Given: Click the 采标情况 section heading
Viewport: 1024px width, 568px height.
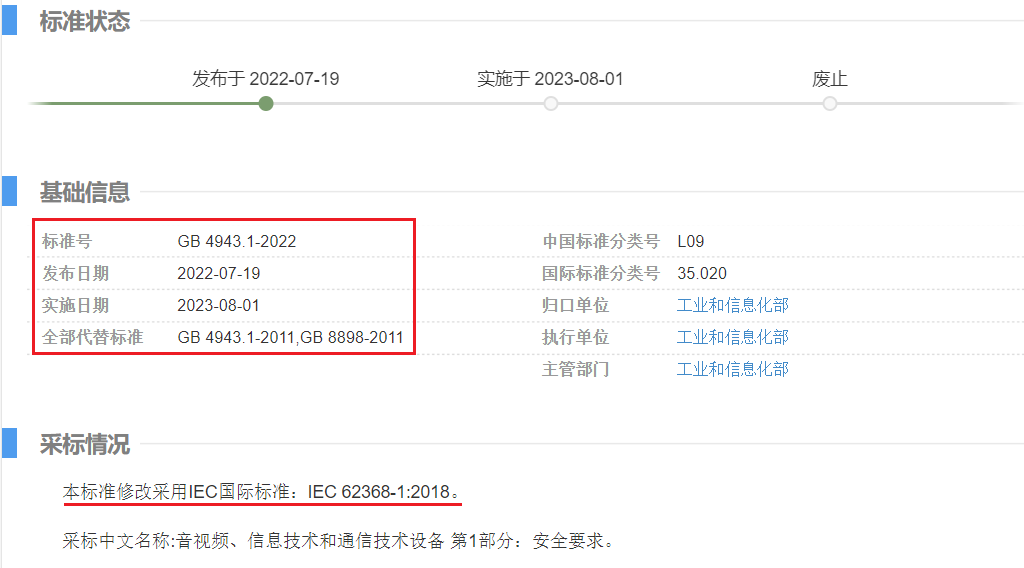Looking at the screenshot, I should (x=85, y=444).
